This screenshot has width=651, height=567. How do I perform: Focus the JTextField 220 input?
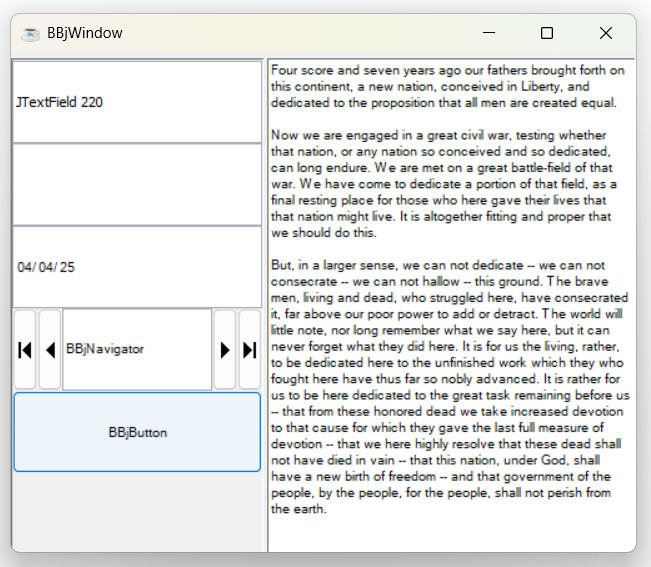coord(136,102)
